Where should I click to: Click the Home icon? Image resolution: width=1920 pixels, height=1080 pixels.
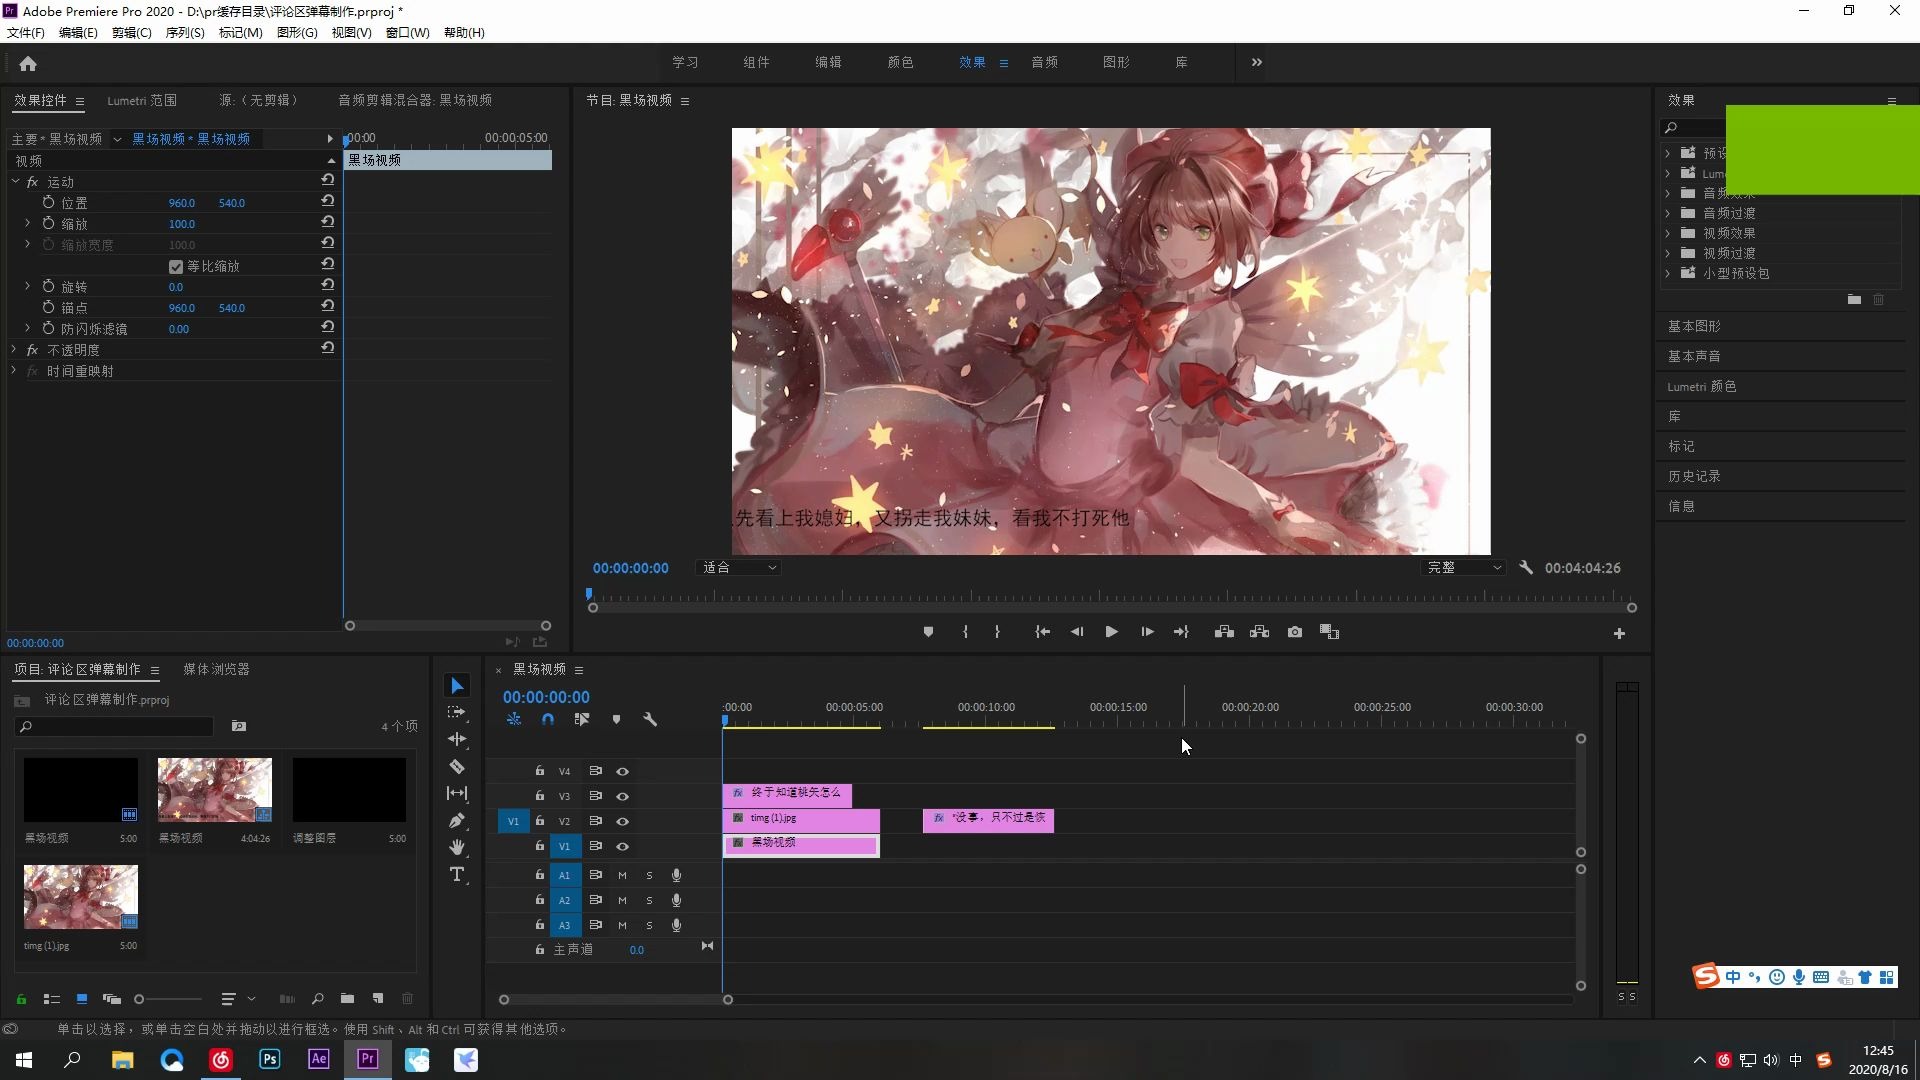coord(28,64)
